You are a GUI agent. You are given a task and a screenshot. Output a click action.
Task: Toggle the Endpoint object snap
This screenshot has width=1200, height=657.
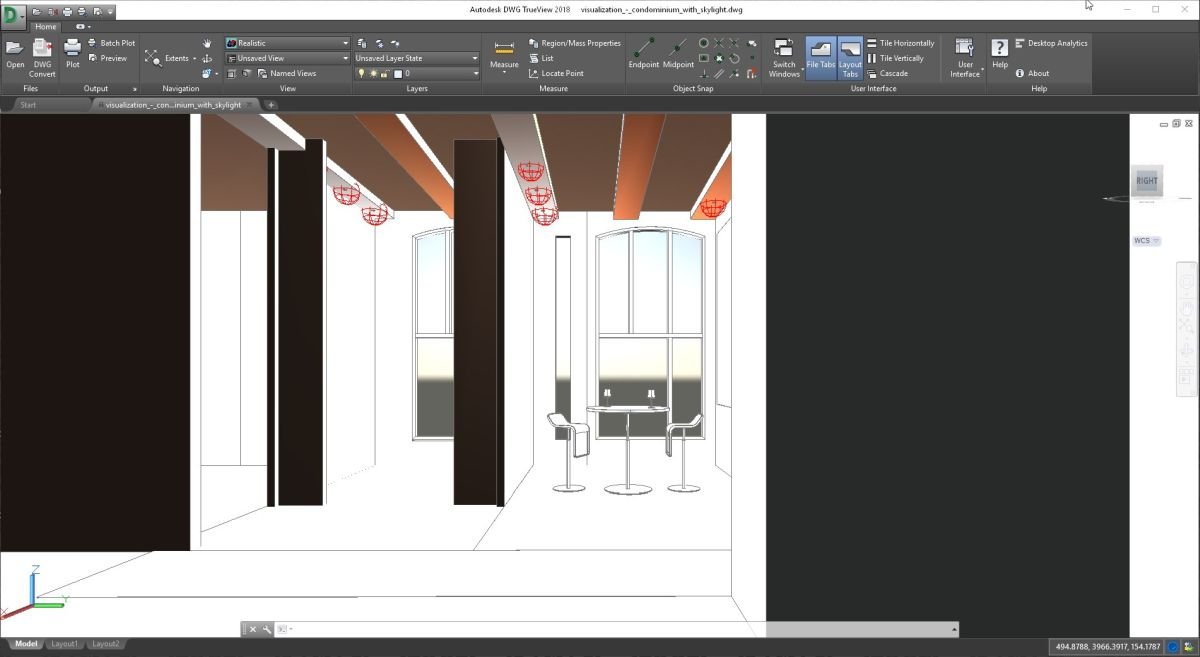pyautogui.click(x=643, y=57)
